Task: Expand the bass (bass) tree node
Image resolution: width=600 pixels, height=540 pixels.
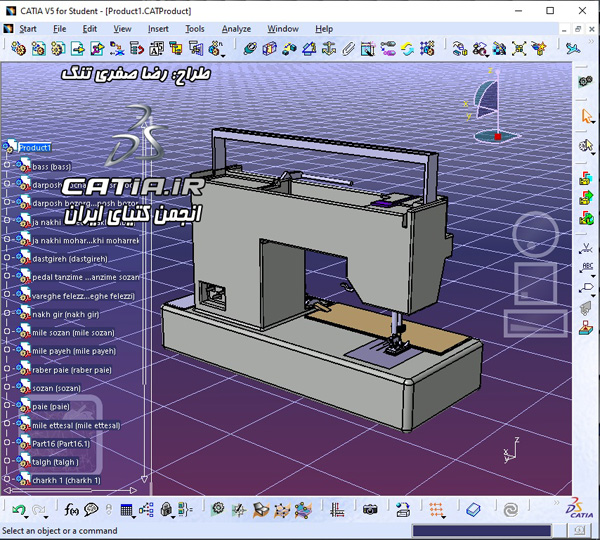Action: (7, 165)
